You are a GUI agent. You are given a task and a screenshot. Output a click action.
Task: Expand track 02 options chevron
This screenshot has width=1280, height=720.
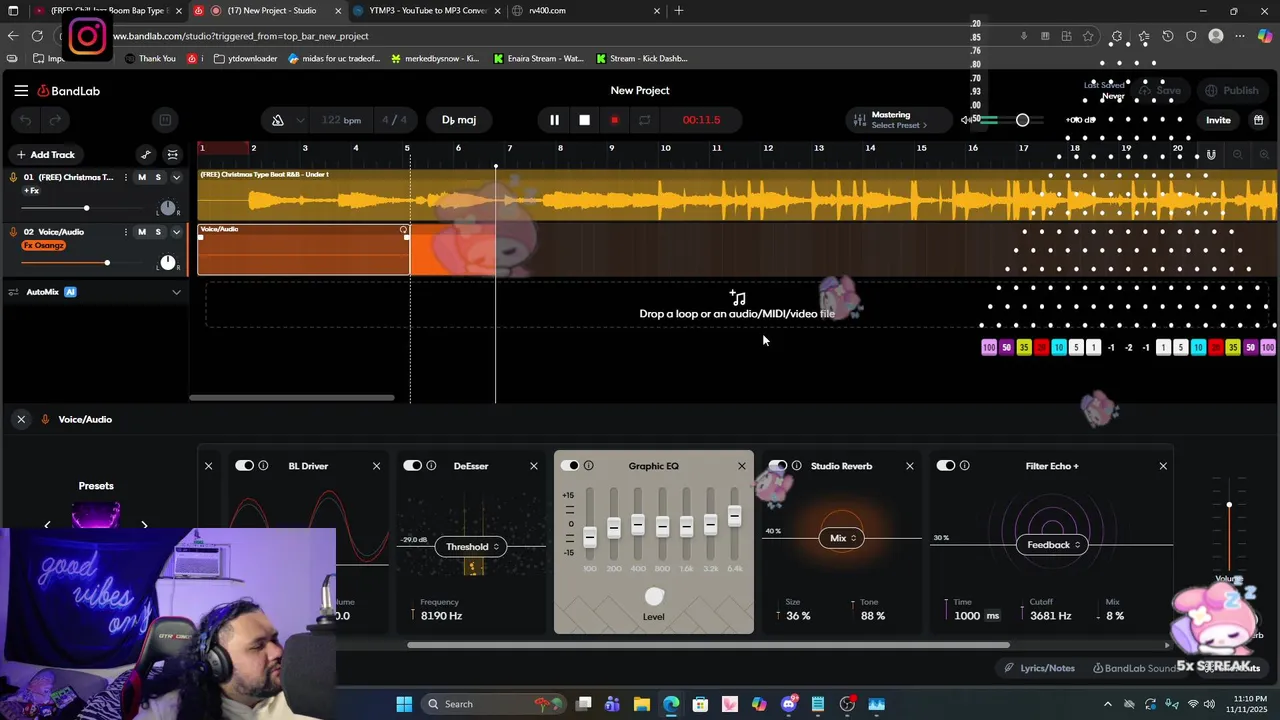point(176,232)
